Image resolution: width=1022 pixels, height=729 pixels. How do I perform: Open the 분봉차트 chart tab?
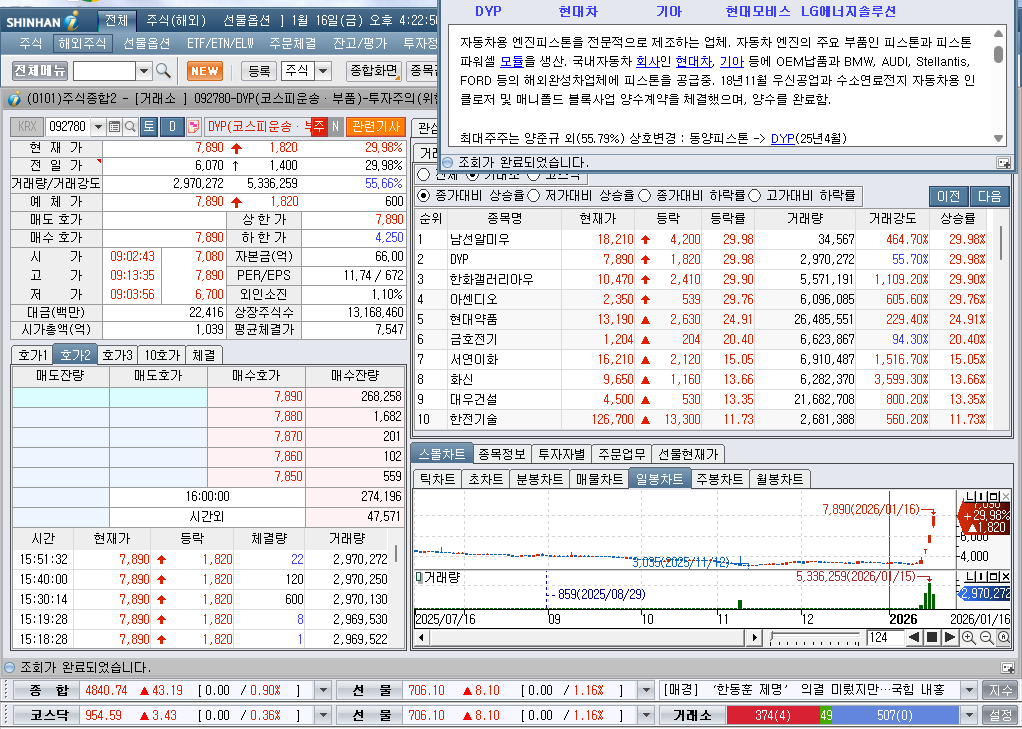[540, 479]
